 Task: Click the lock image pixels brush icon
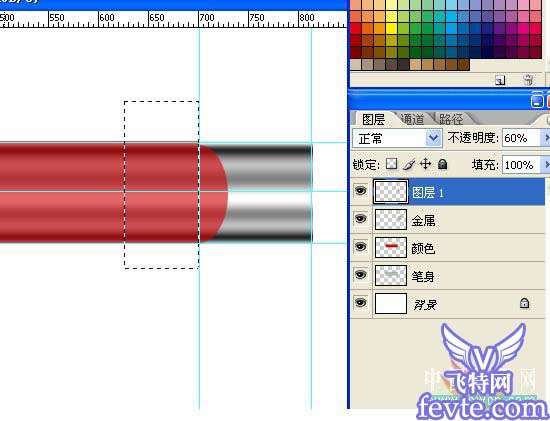pos(409,164)
